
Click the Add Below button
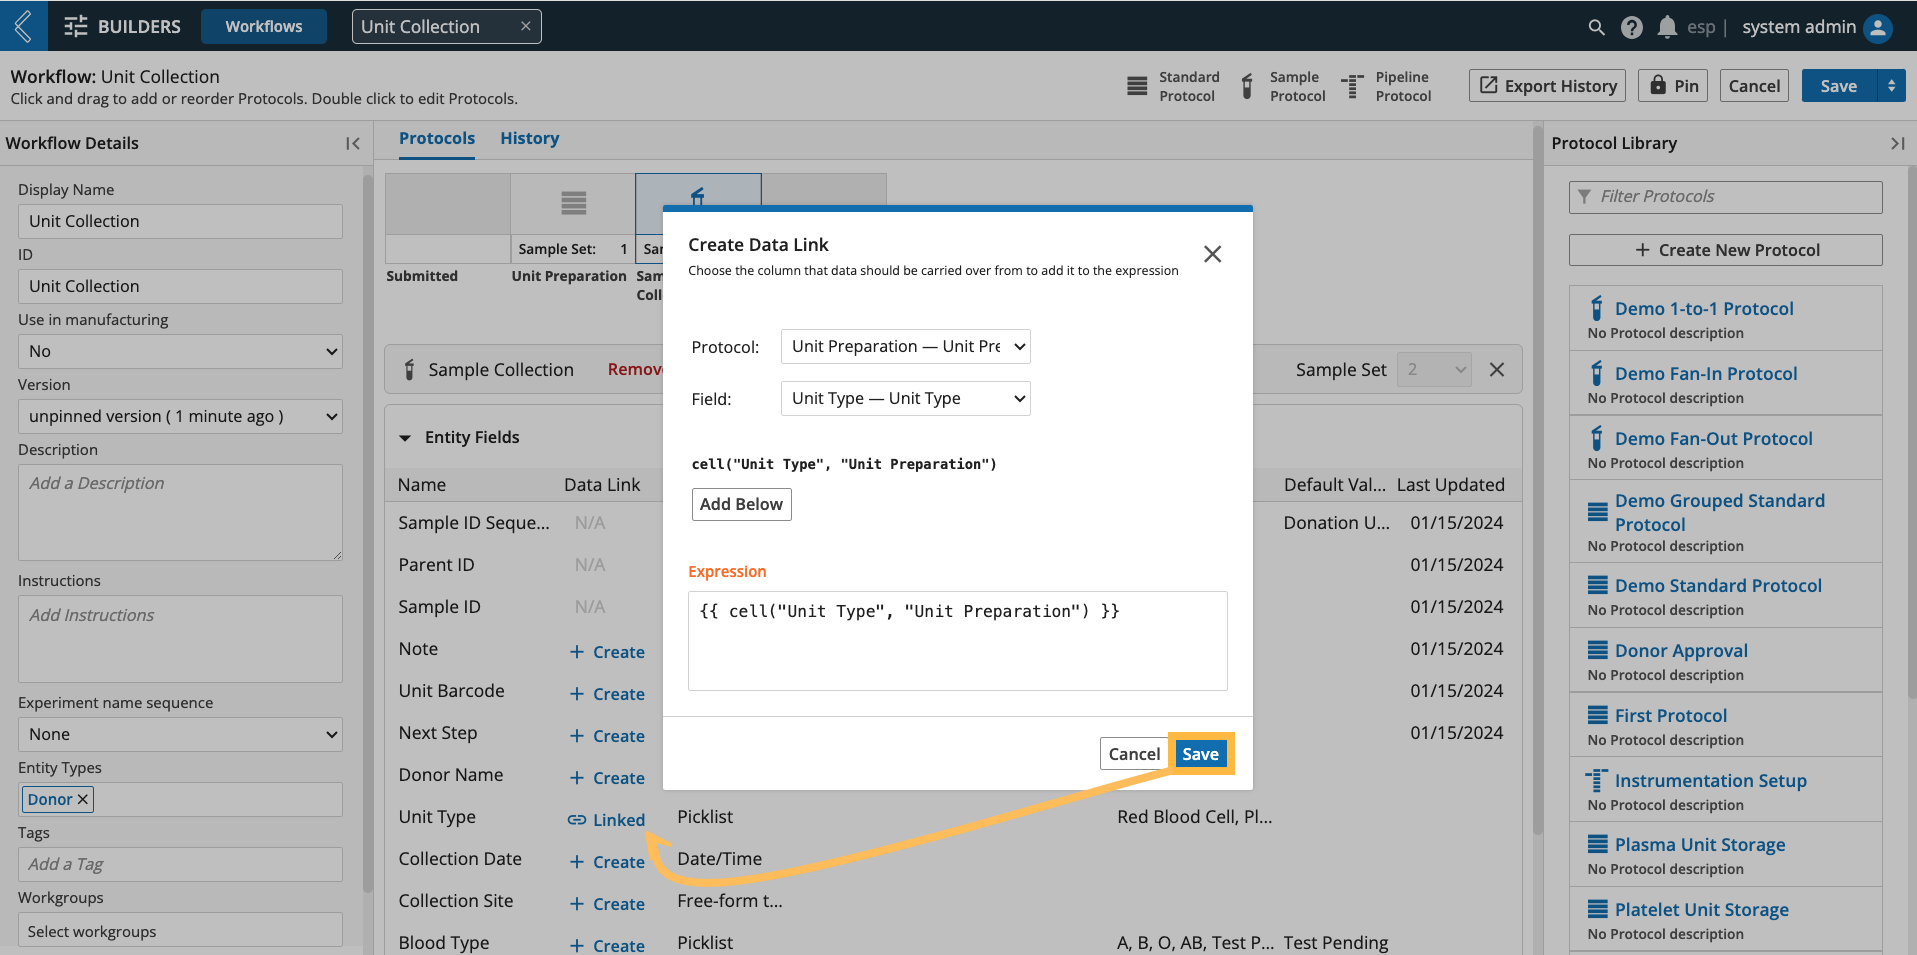(741, 504)
